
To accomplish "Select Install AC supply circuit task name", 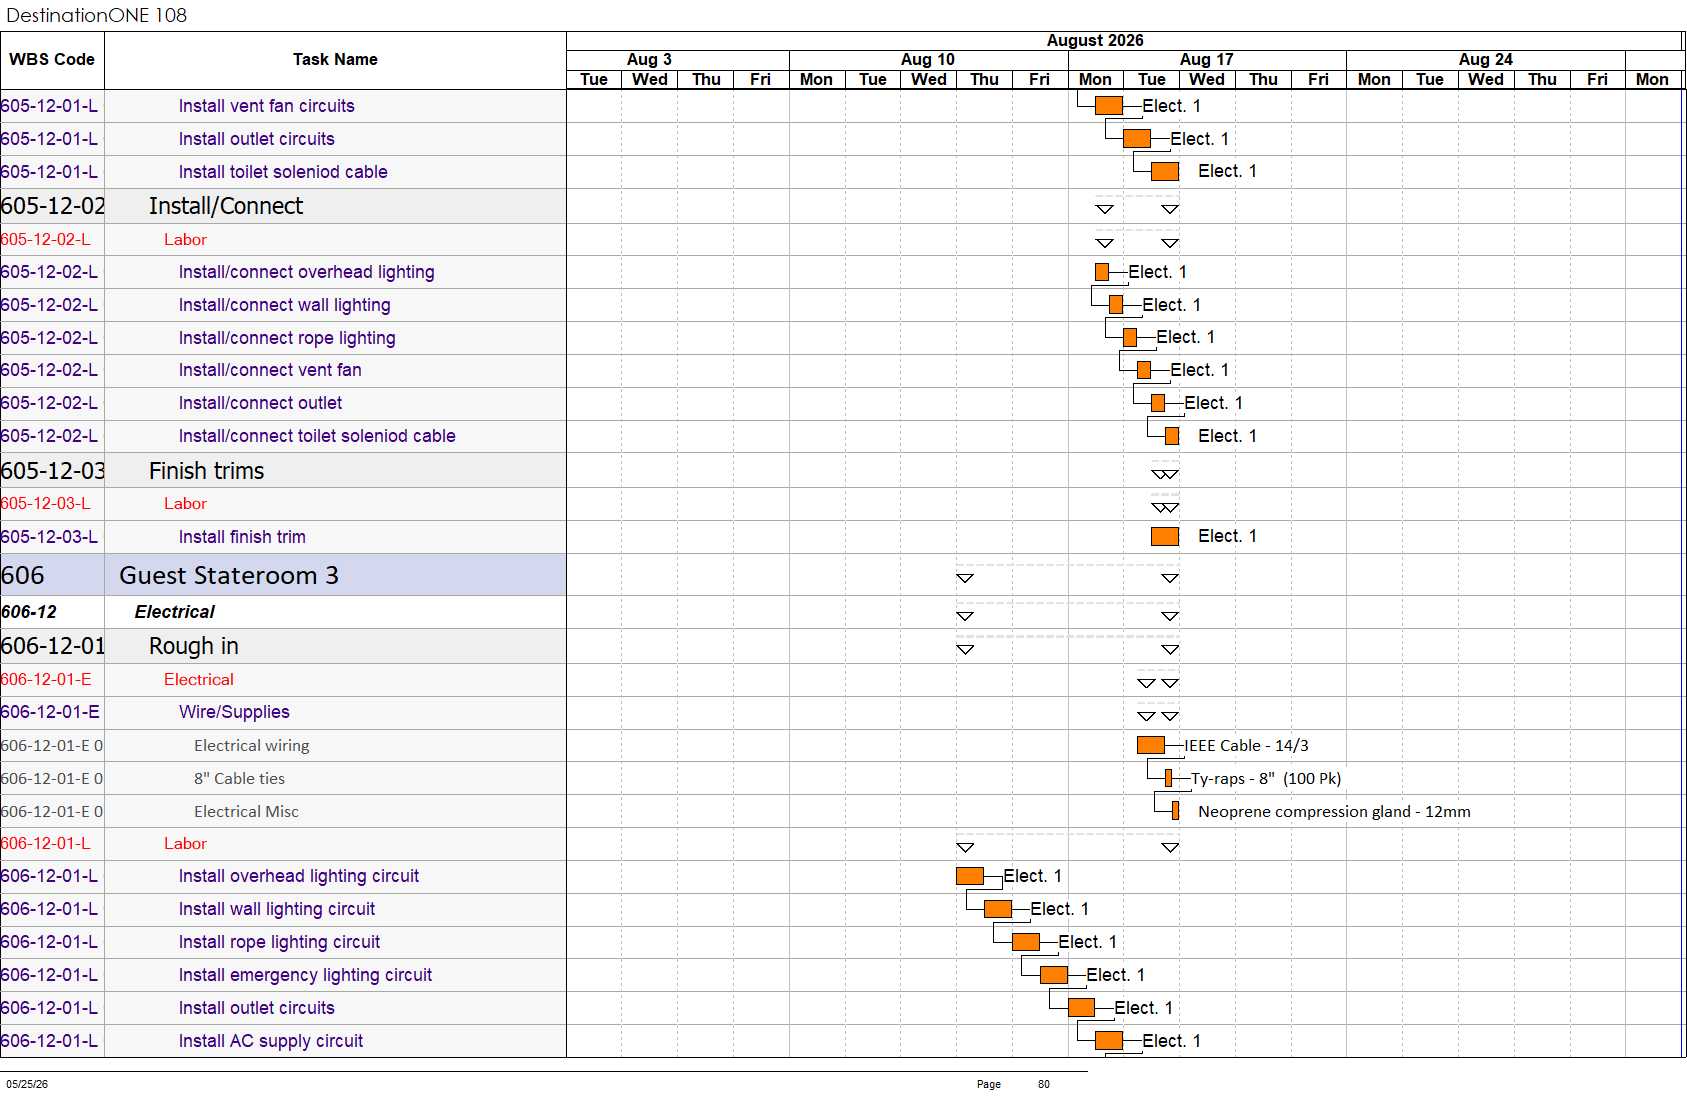I will (271, 1041).
